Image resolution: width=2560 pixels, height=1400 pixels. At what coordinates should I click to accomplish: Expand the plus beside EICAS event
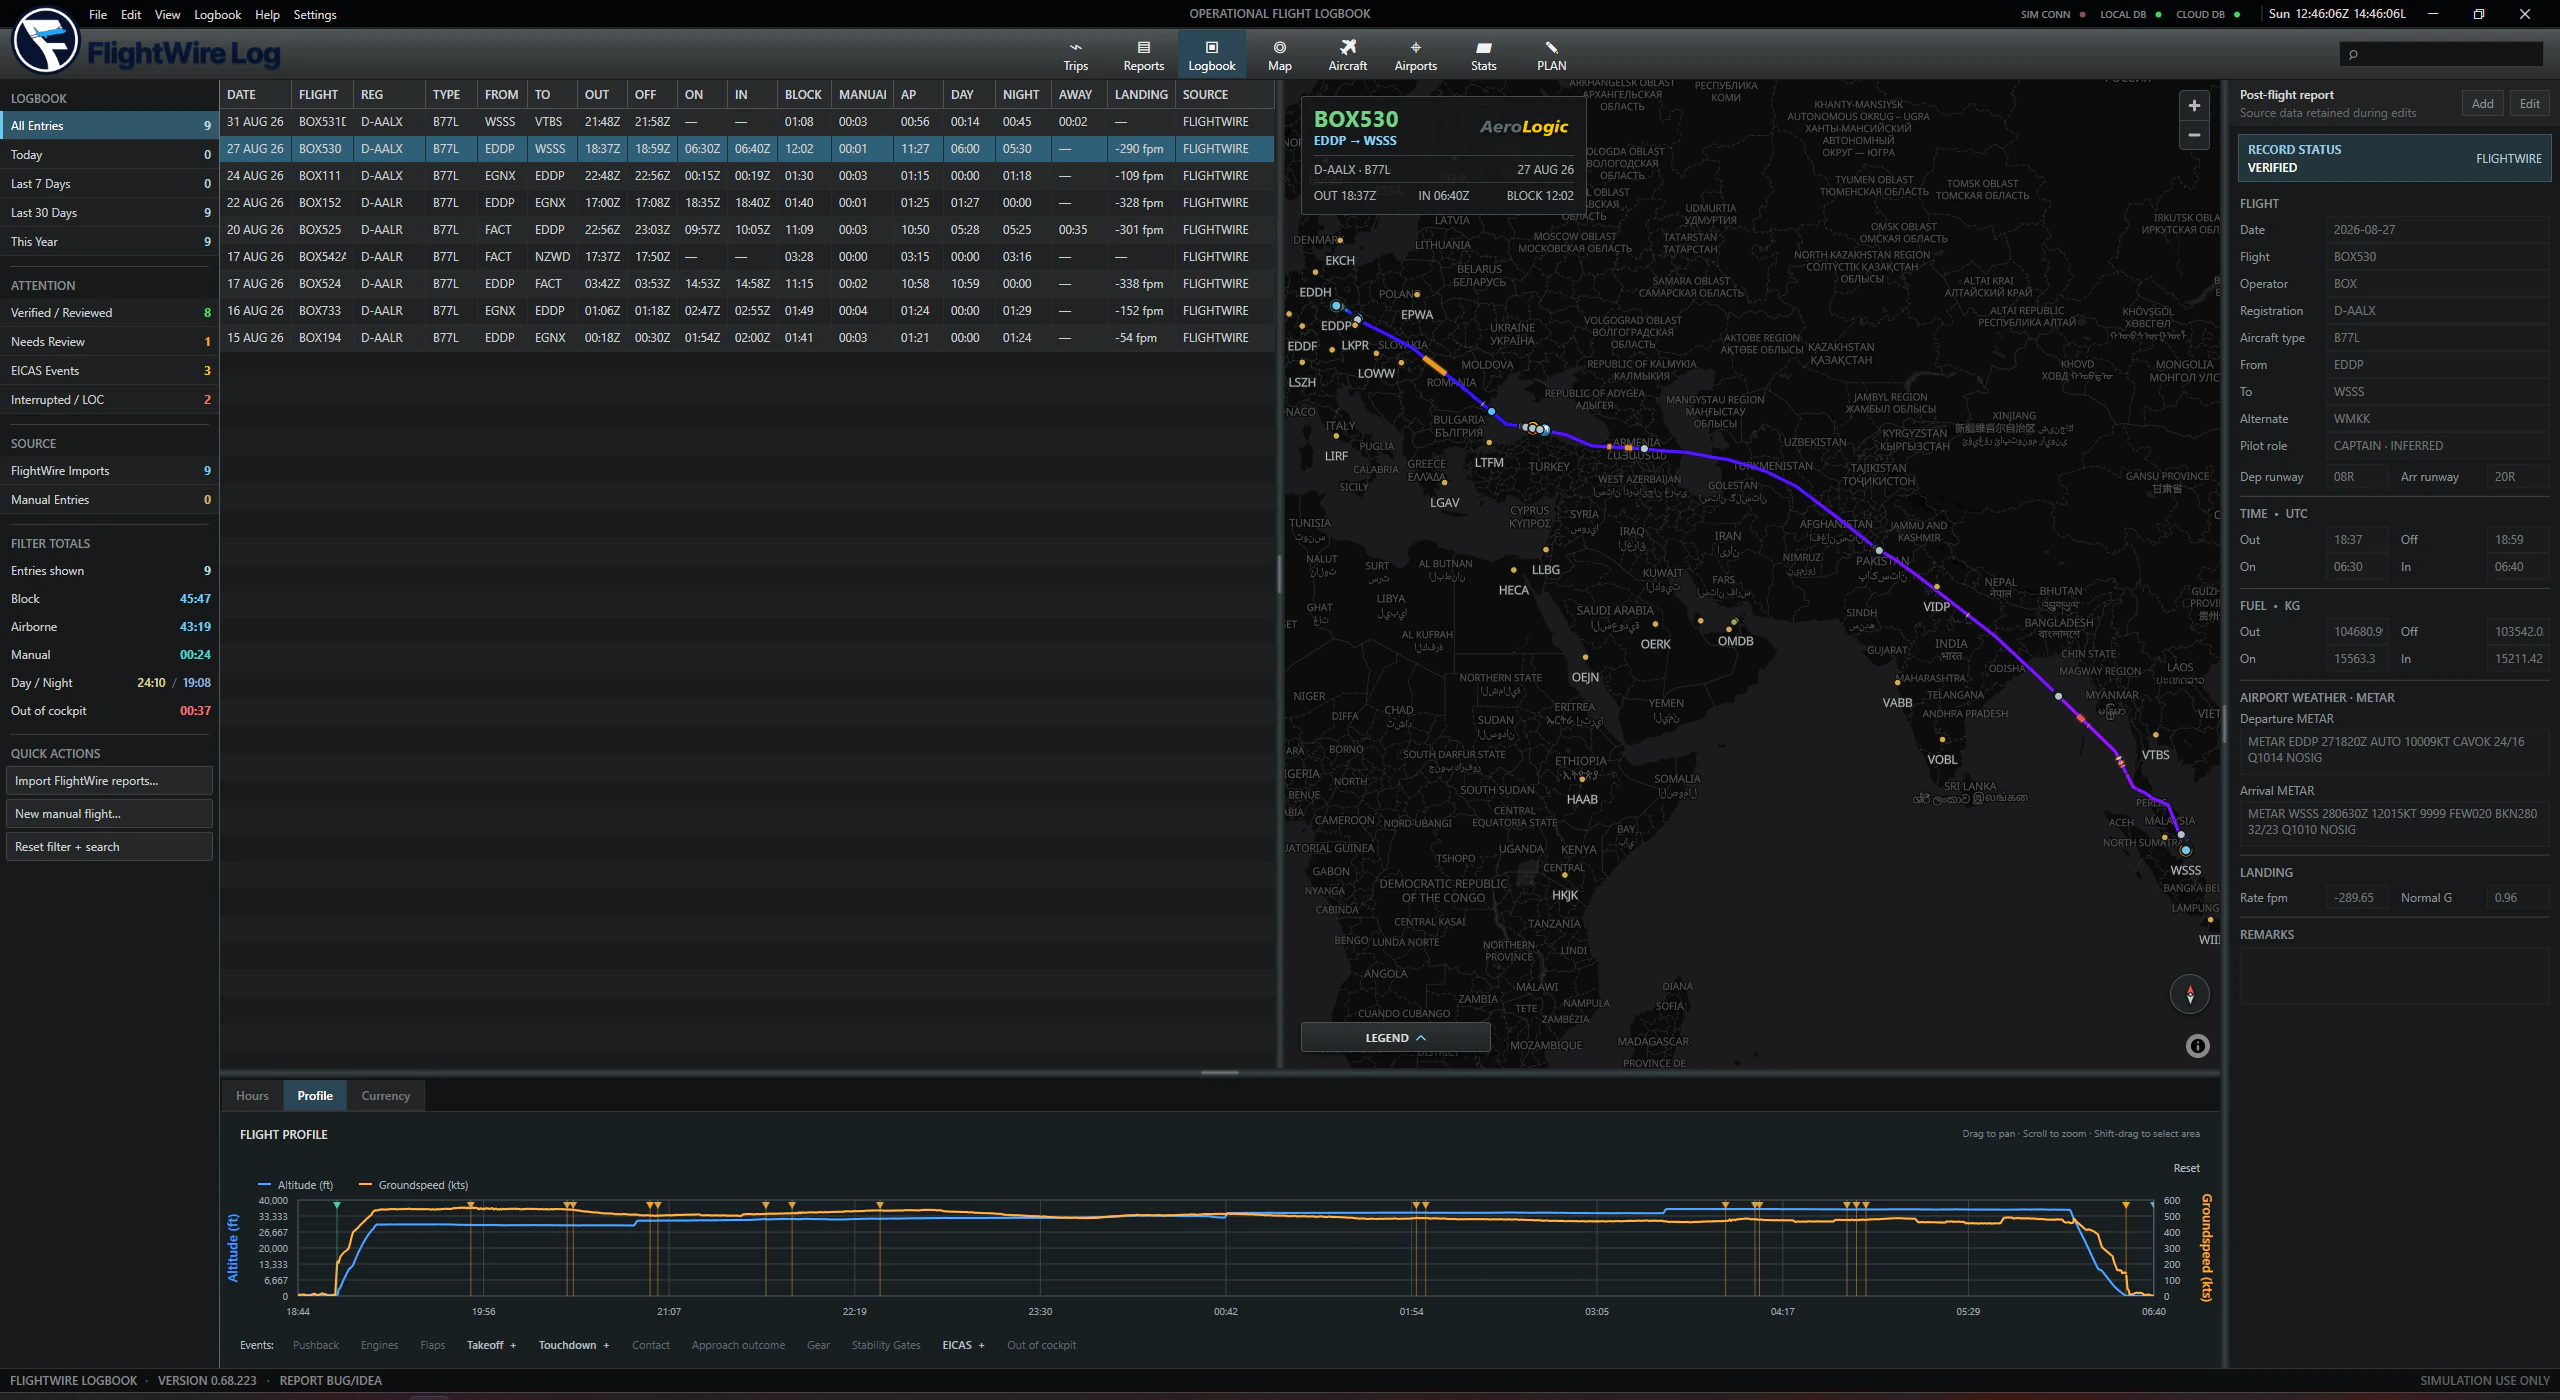click(x=981, y=1346)
